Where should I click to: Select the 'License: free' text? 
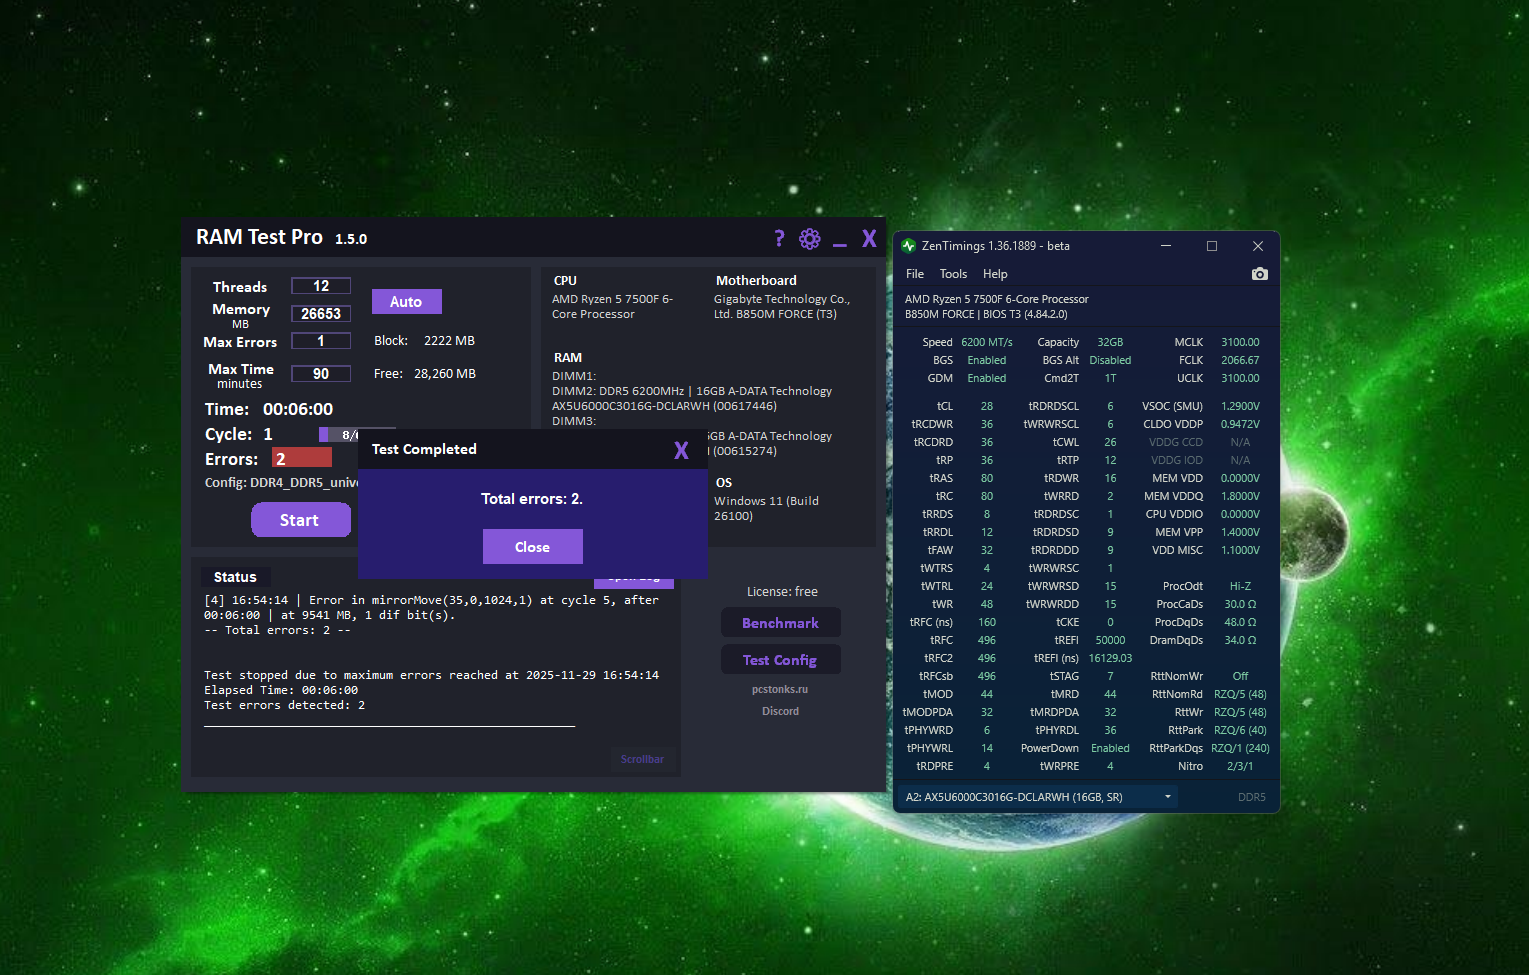click(x=782, y=592)
